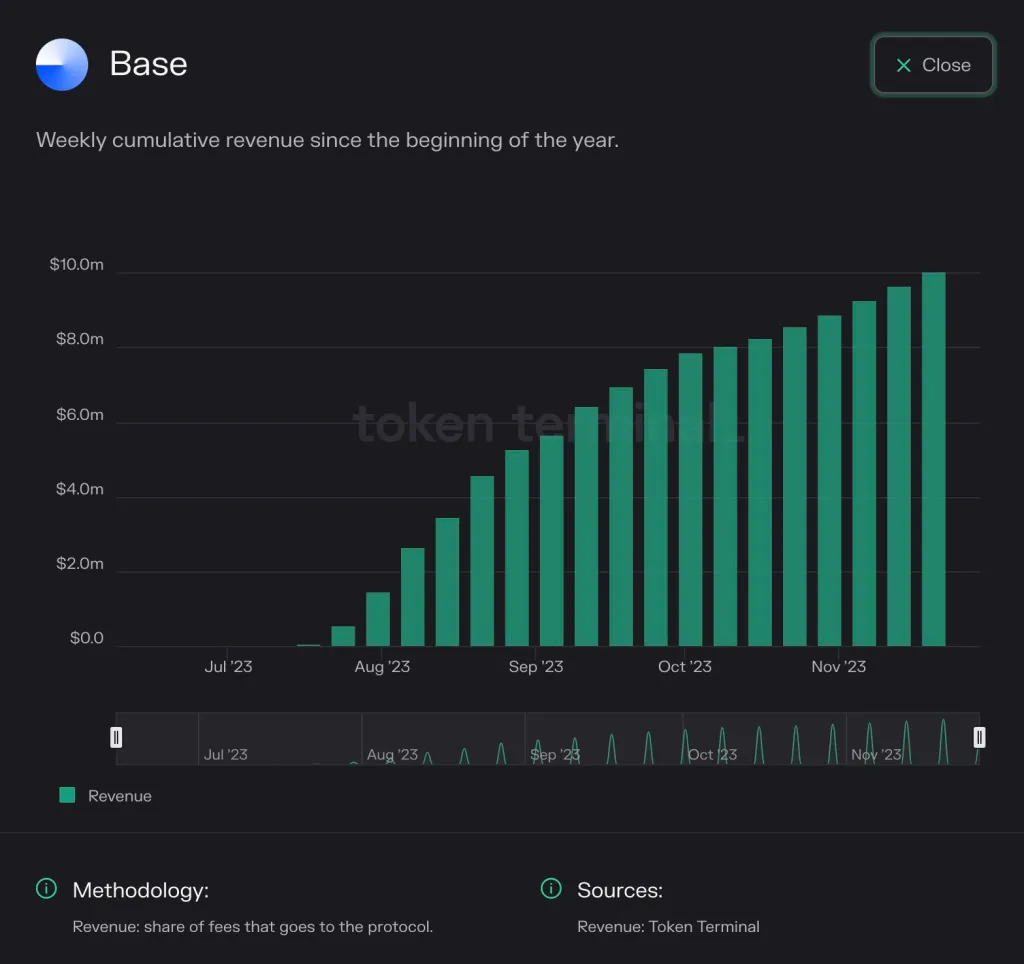Grab the left range selector handle
Screen dimensions: 1024x964
point(116,738)
